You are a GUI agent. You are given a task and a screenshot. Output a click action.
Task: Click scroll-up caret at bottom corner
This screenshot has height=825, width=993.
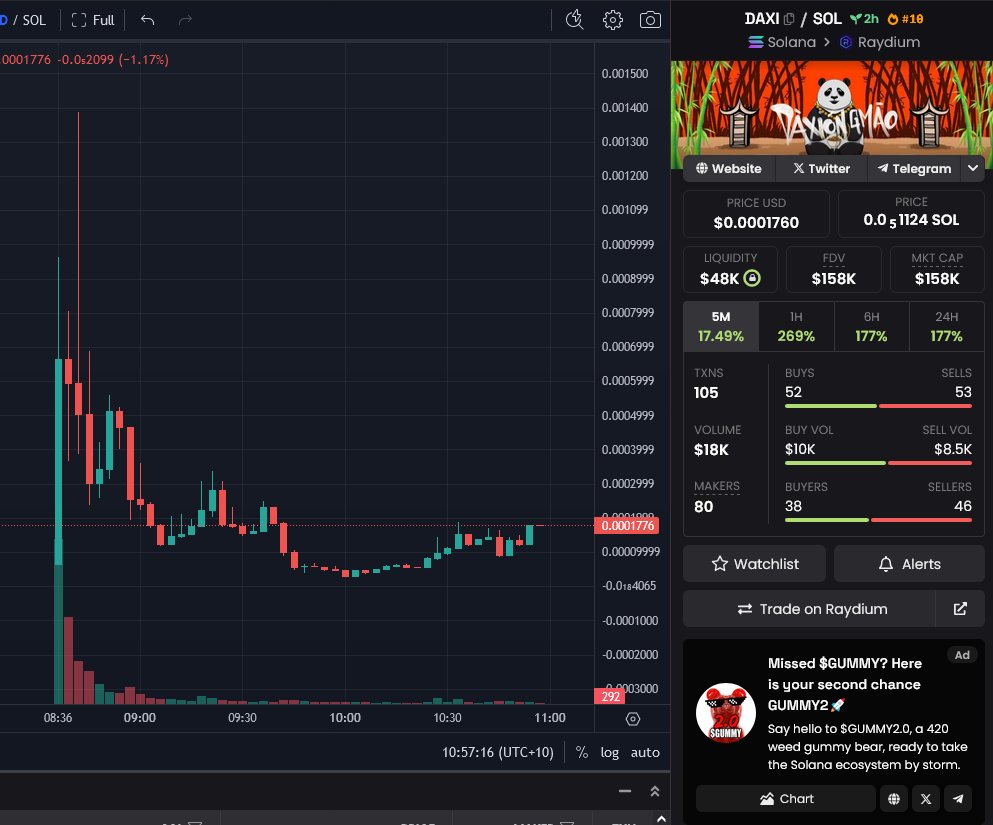click(x=661, y=819)
